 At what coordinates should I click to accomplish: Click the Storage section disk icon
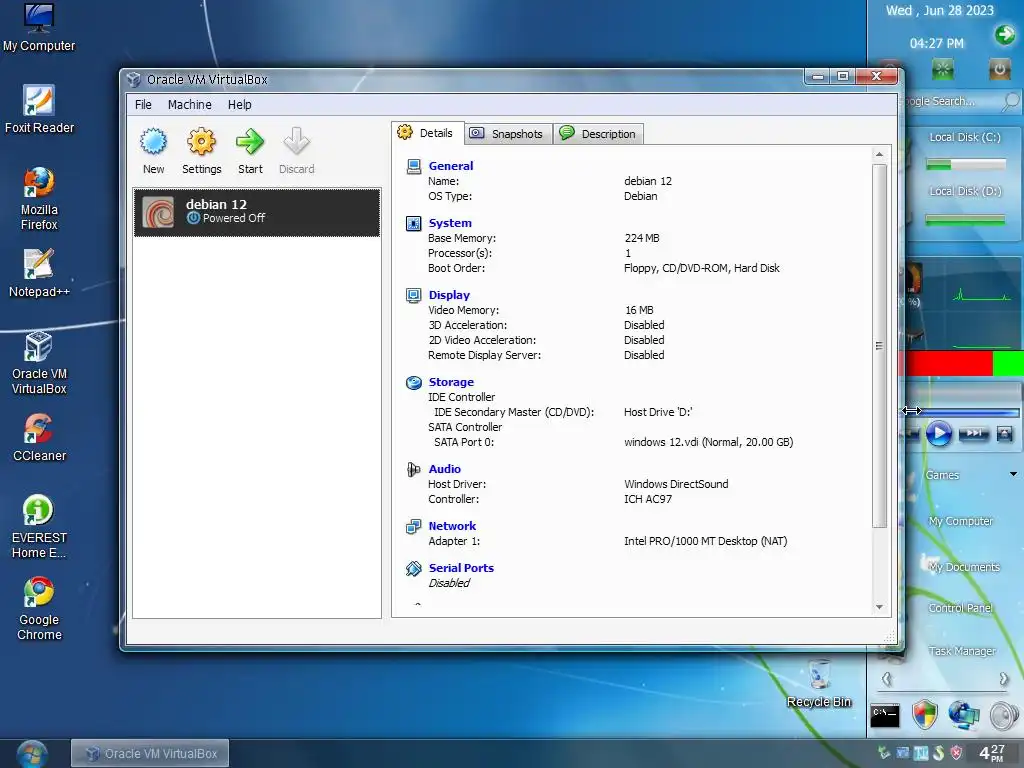pos(413,383)
